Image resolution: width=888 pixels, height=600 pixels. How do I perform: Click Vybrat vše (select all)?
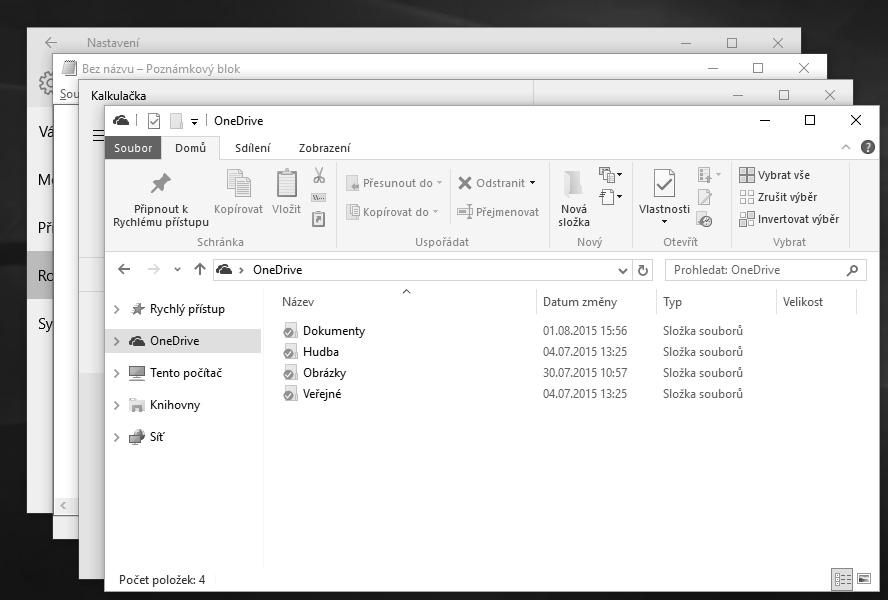coord(774,175)
